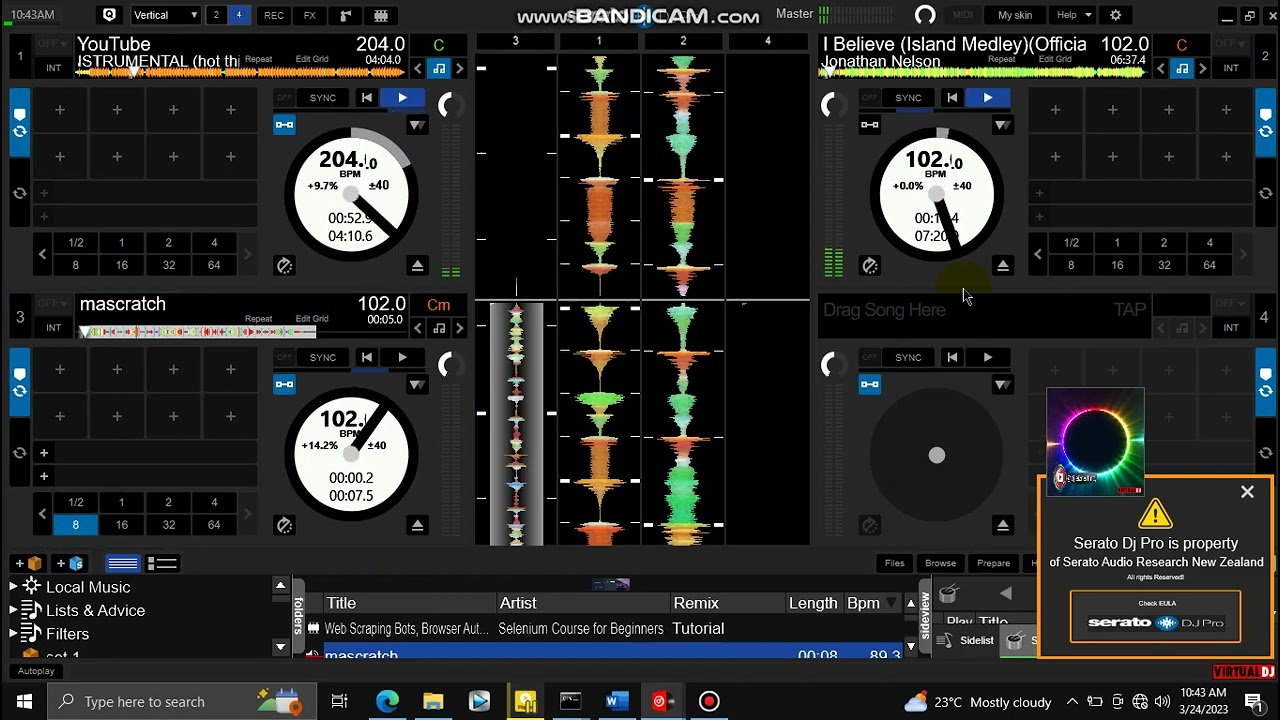
Task: Open the My skin menu
Action: [x=1014, y=15]
